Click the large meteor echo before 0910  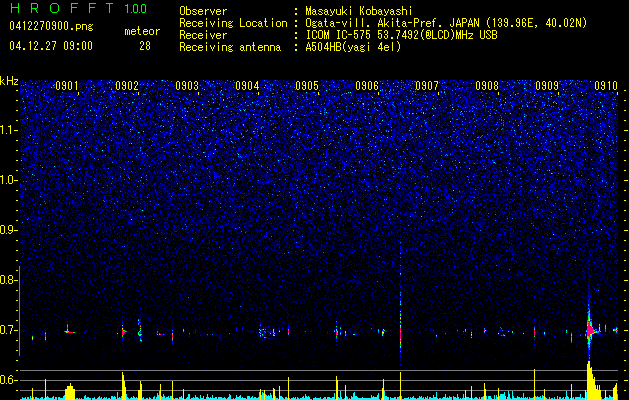point(589,330)
